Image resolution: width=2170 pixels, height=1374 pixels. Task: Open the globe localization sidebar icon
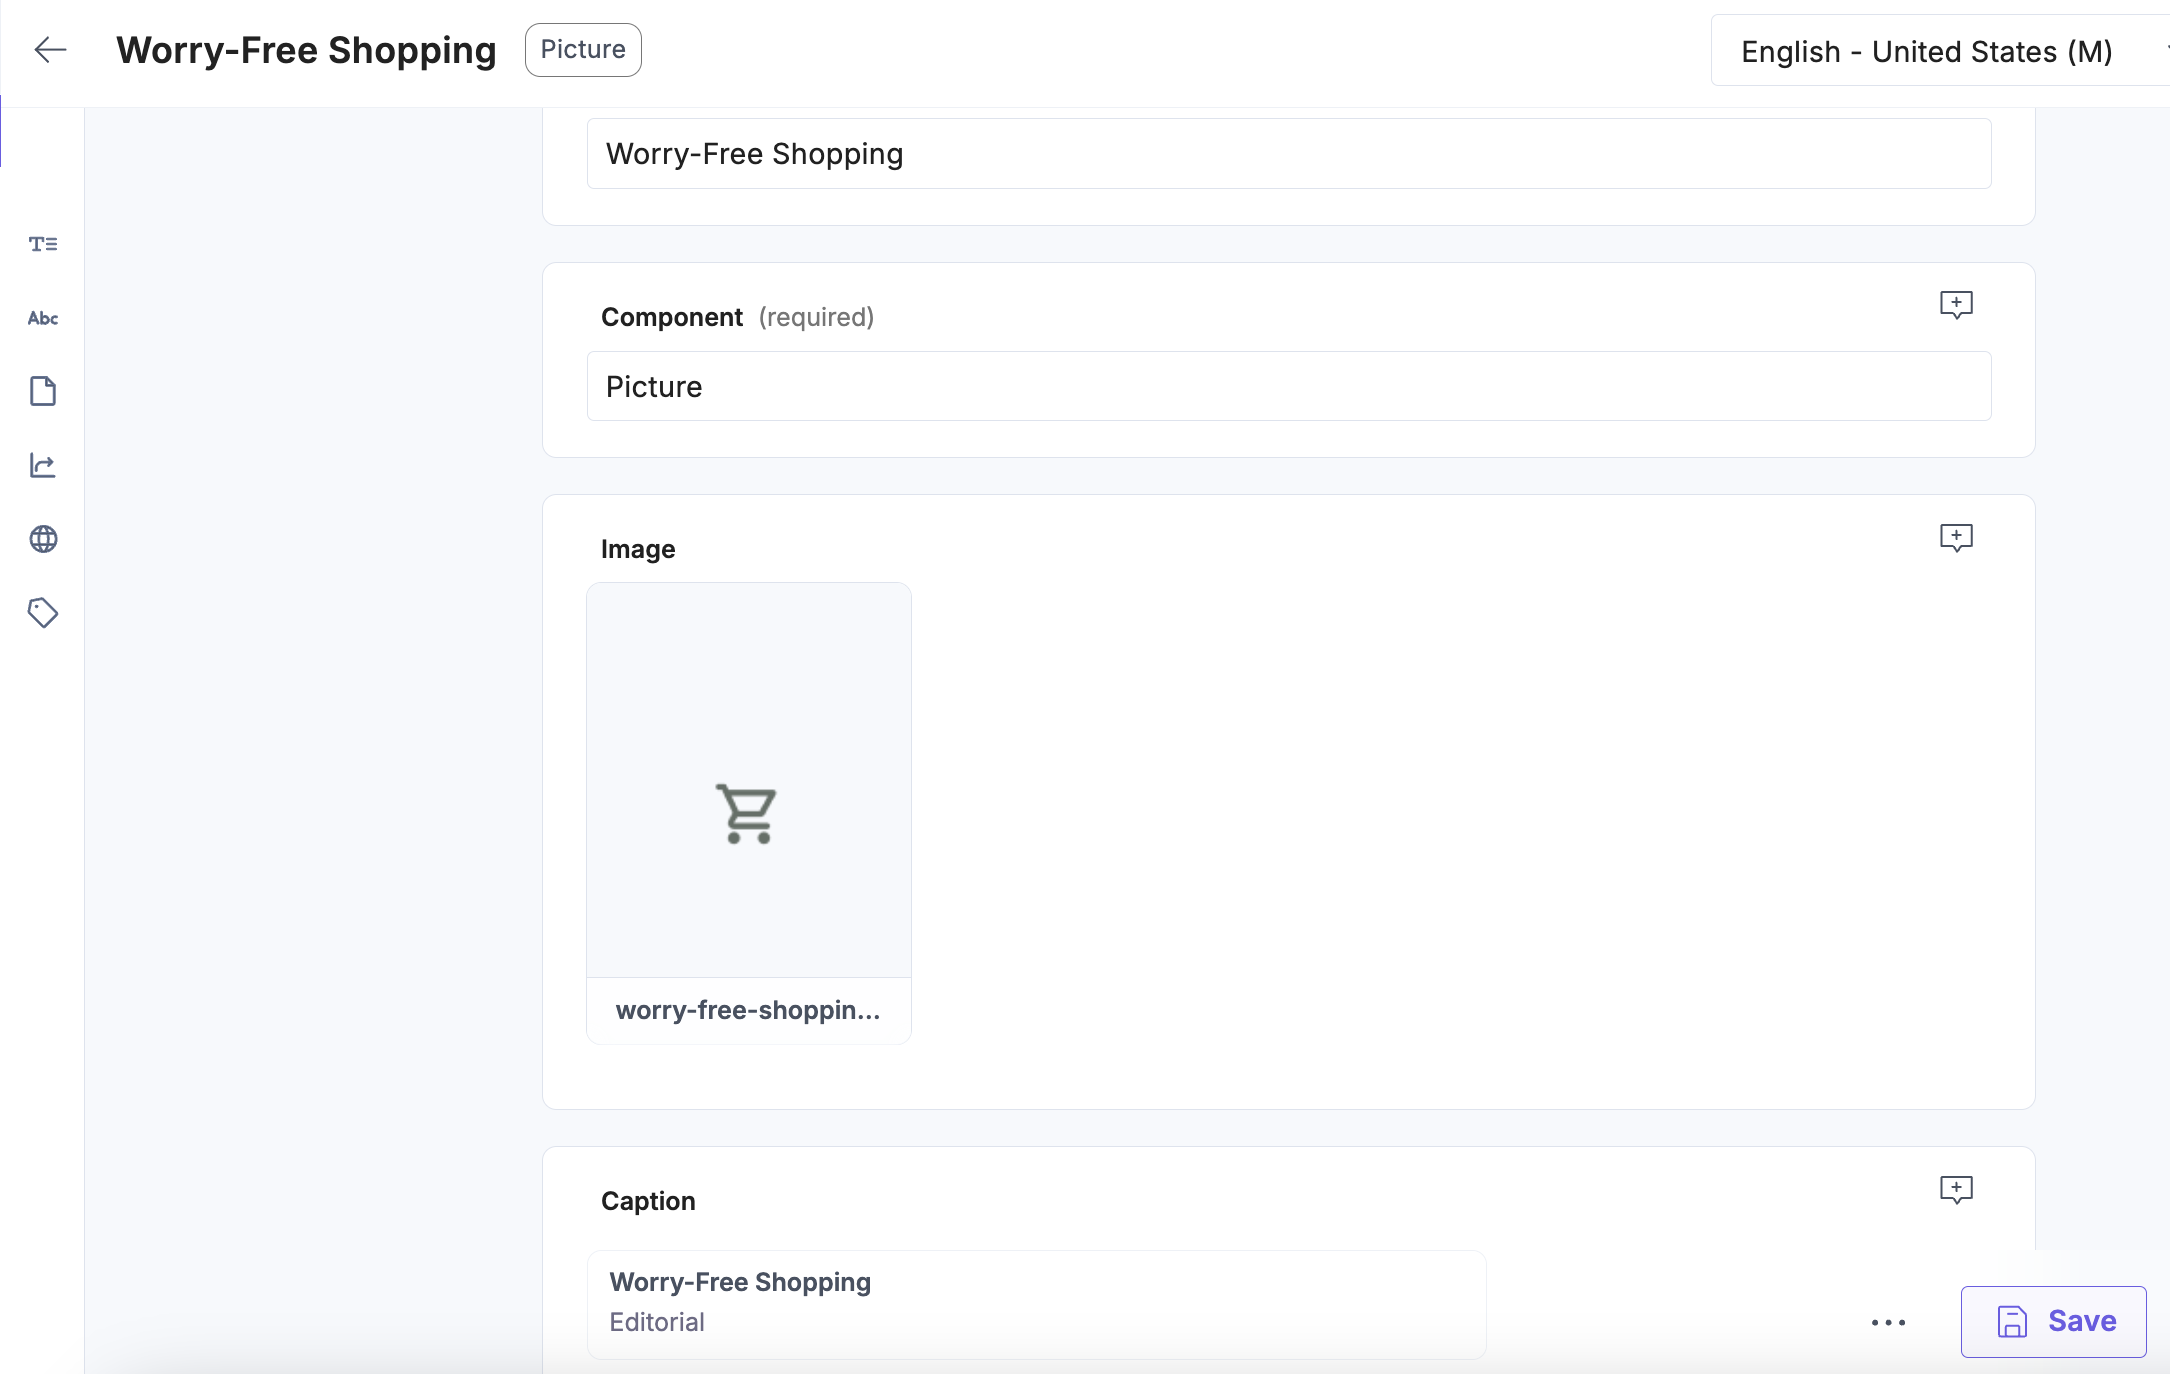coord(43,539)
